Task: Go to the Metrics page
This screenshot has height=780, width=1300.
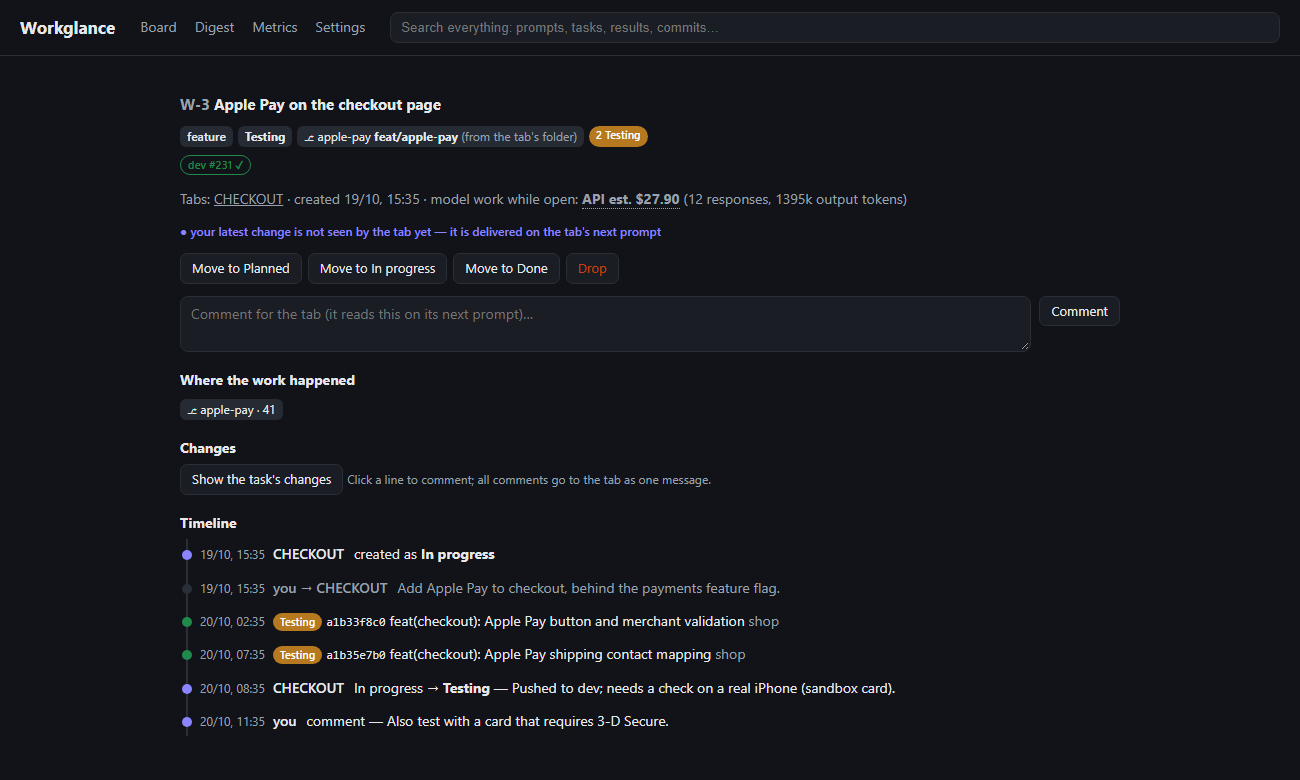Action: click(x=275, y=27)
